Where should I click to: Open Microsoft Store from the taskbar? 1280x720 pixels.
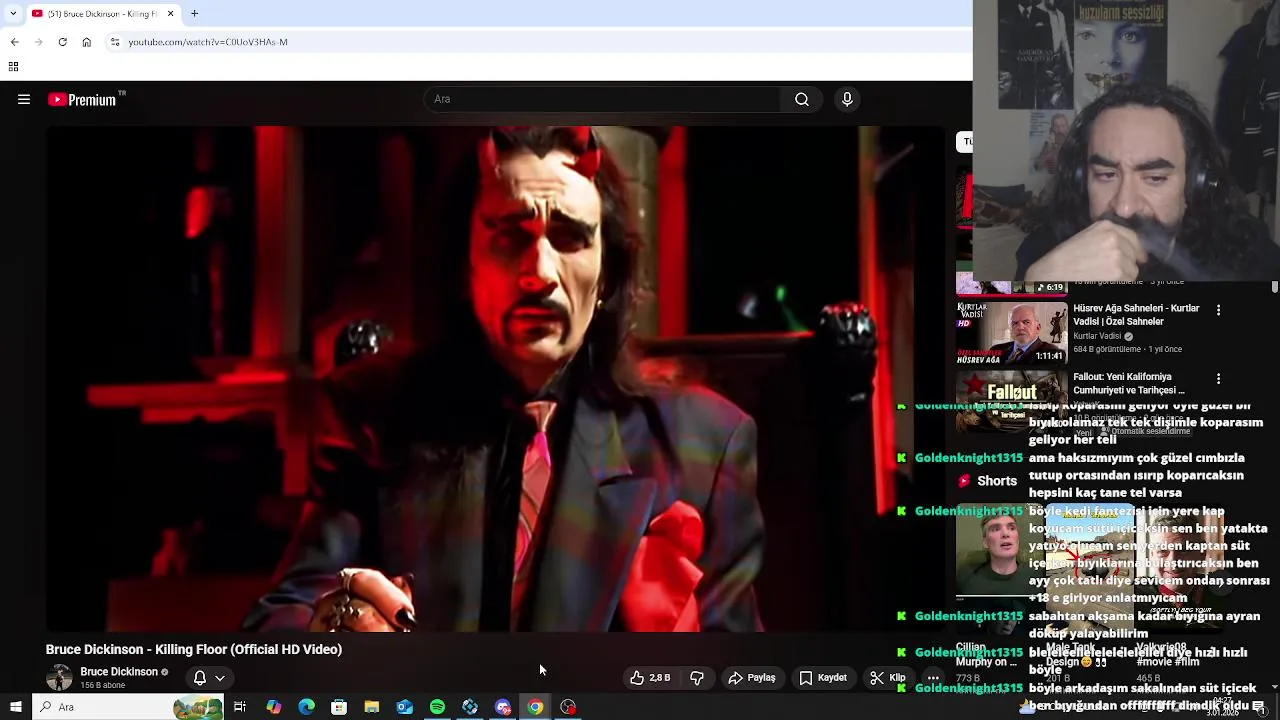(339, 707)
